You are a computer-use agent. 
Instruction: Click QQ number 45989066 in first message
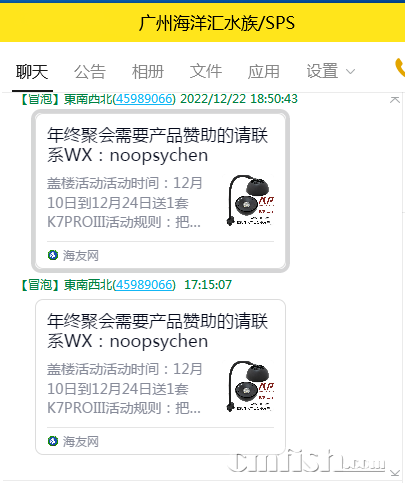pyautogui.click(x=144, y=99)
